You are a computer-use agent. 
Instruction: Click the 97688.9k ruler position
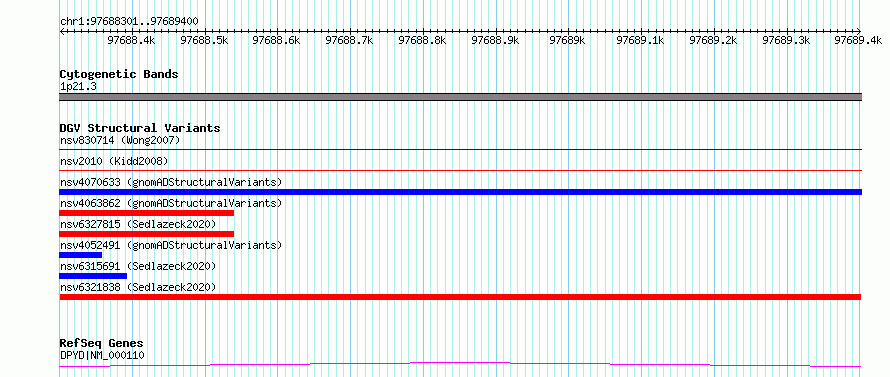tap(496, 40)
